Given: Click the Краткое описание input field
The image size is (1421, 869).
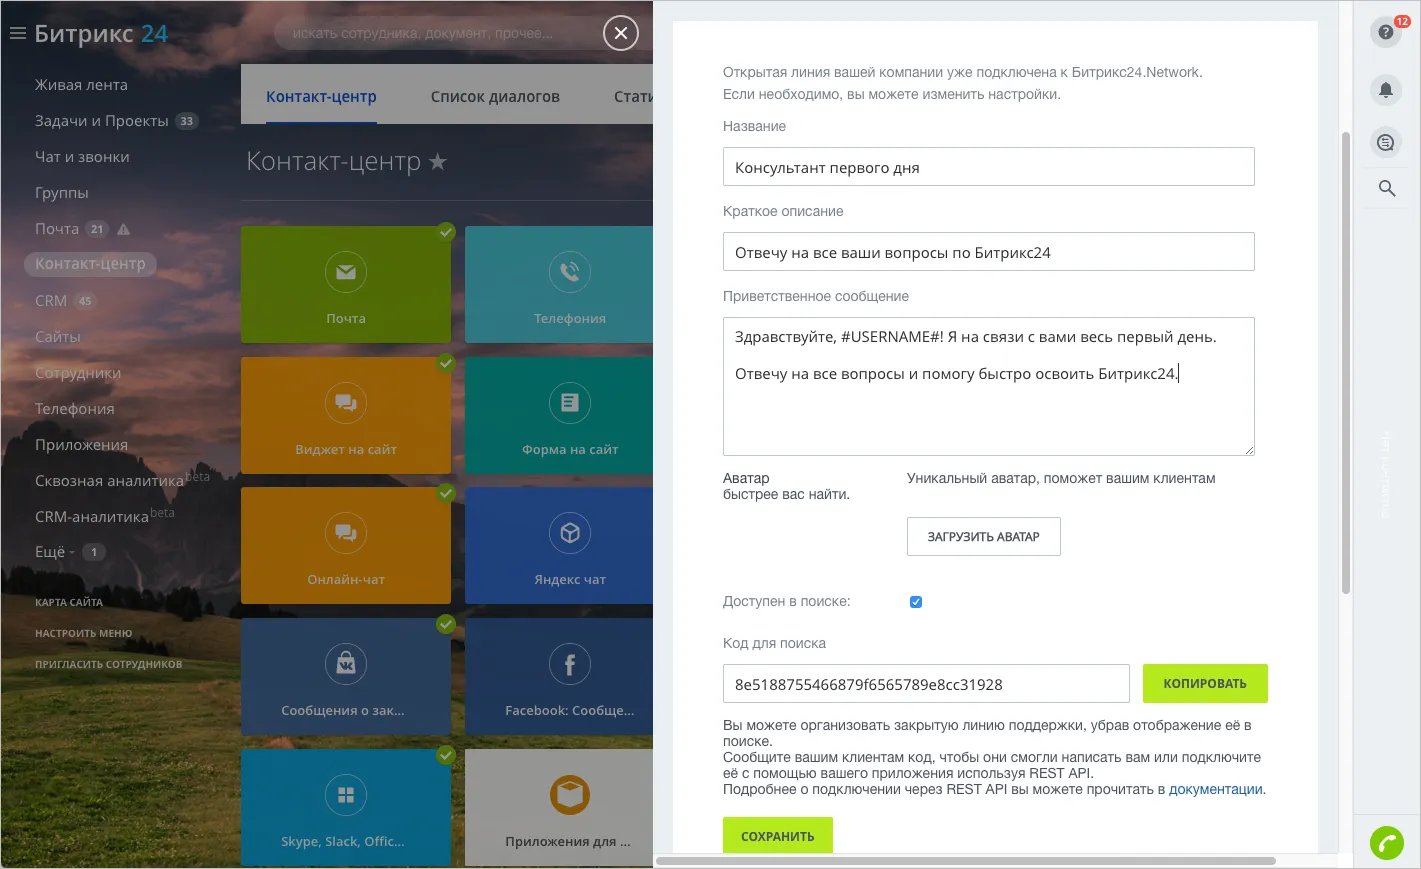Looking at the screenshot, I should (989, 252).
